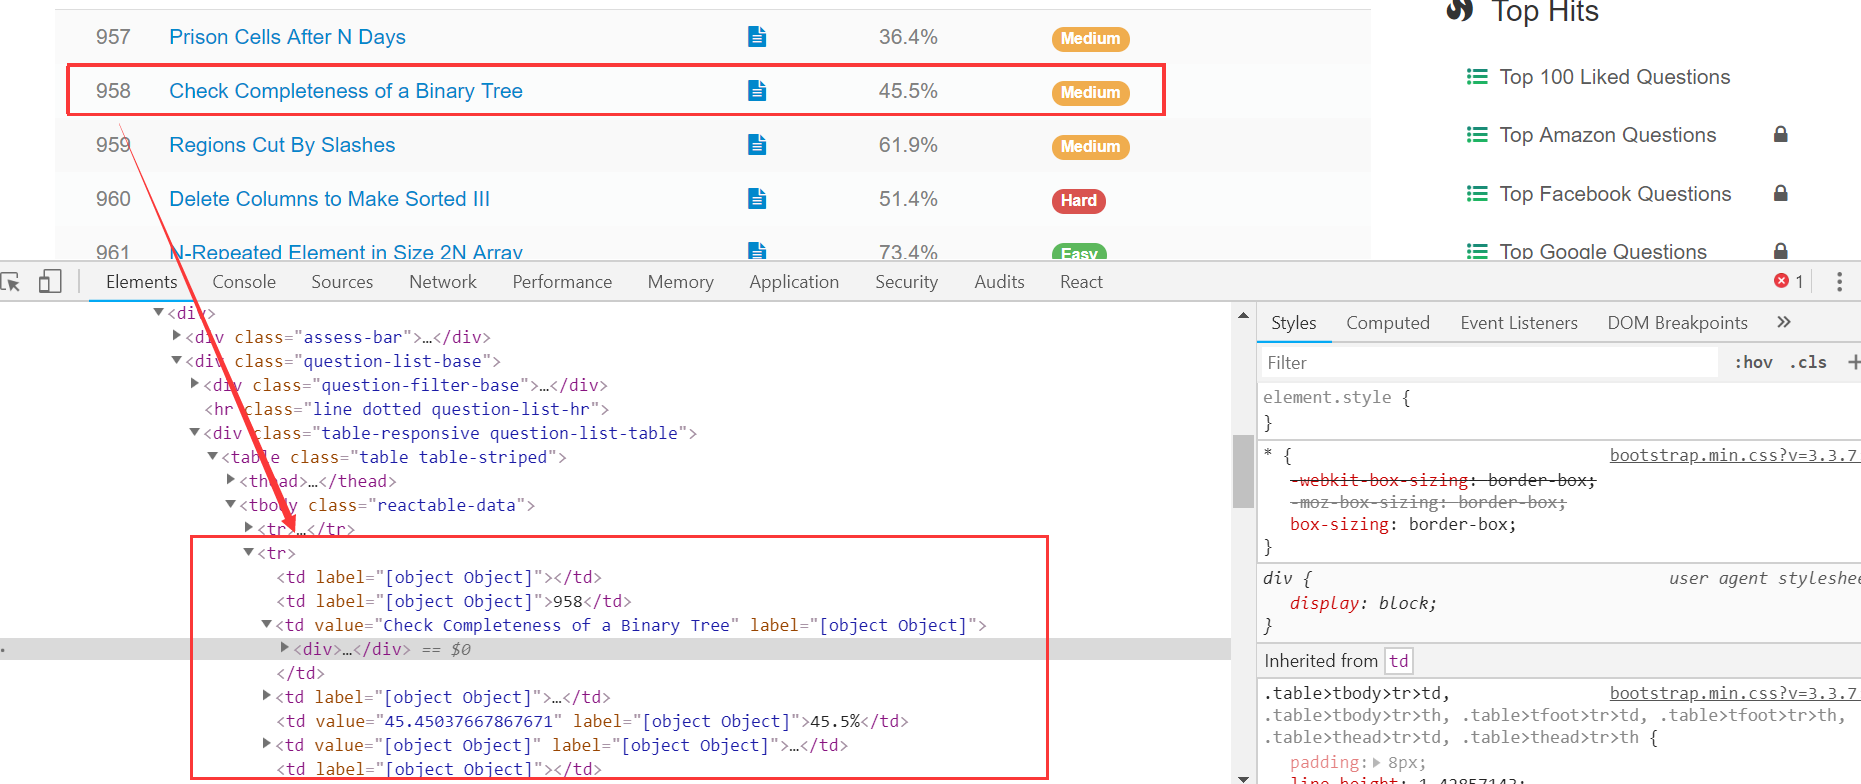Open the red error count indicator in DevTools

tap(1789, 282)
